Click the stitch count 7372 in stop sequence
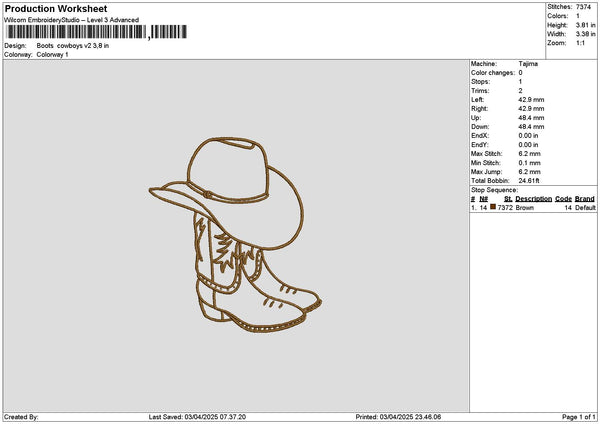 (505, 208)
